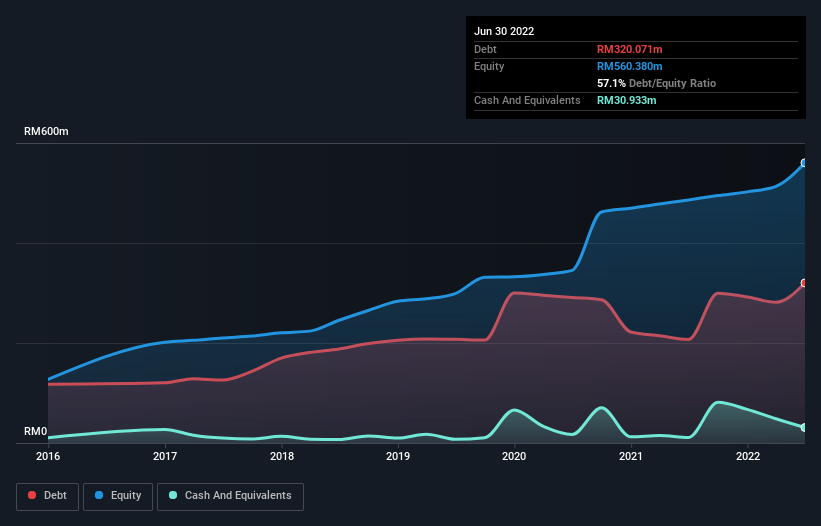This screenshot has width=821, height=526.
Task: Click the 2022 x-axis label
Action: point(748,456)
